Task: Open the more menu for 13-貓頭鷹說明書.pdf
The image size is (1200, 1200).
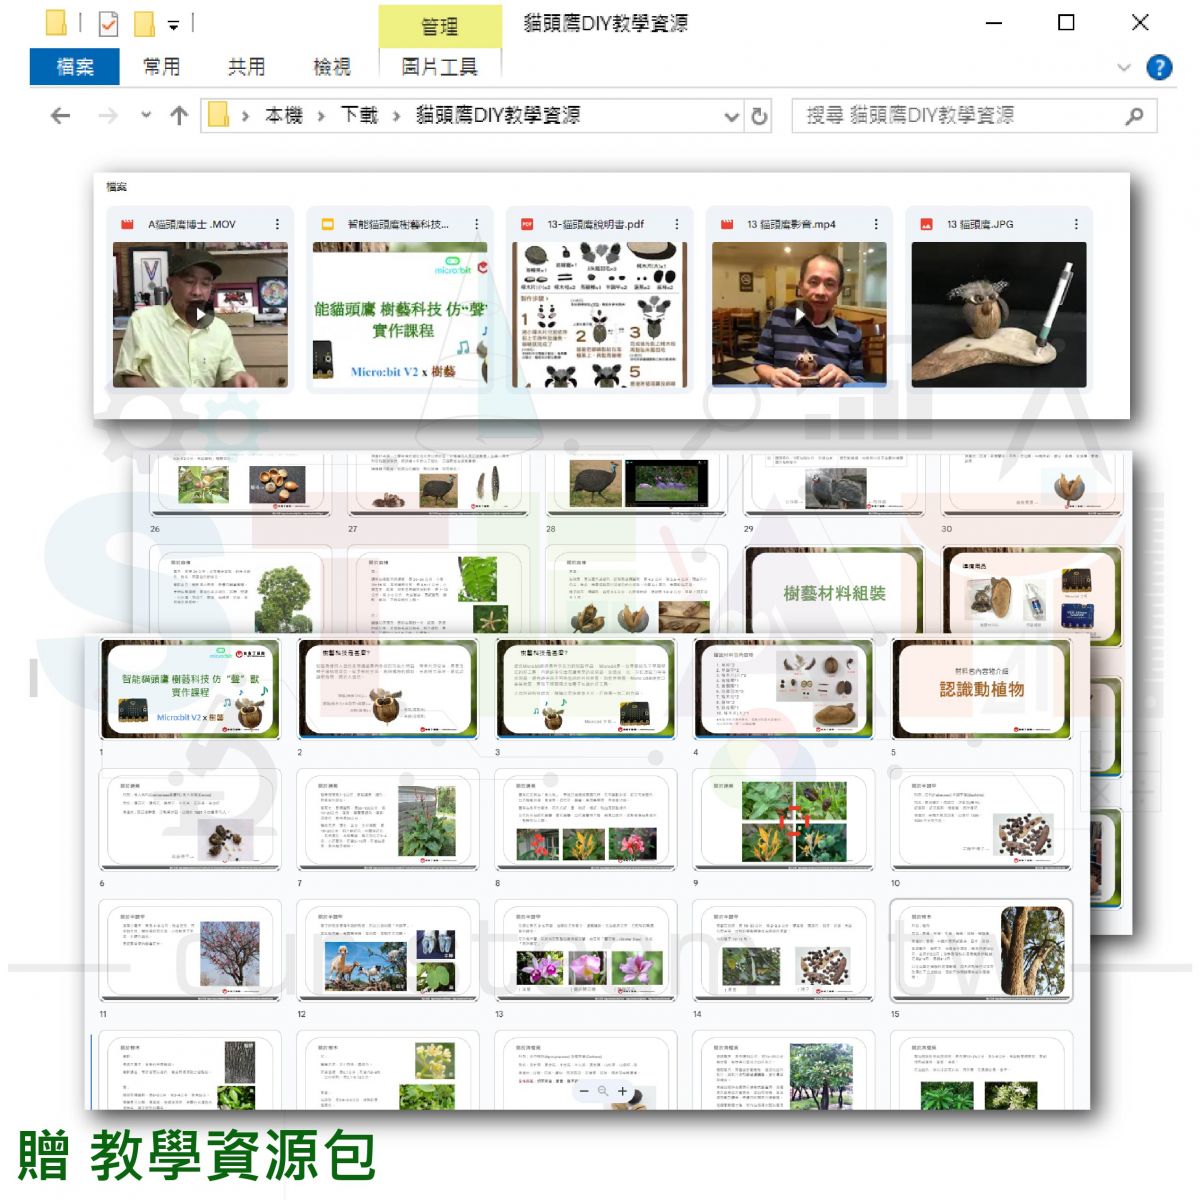Action: (x=676, y=225)
